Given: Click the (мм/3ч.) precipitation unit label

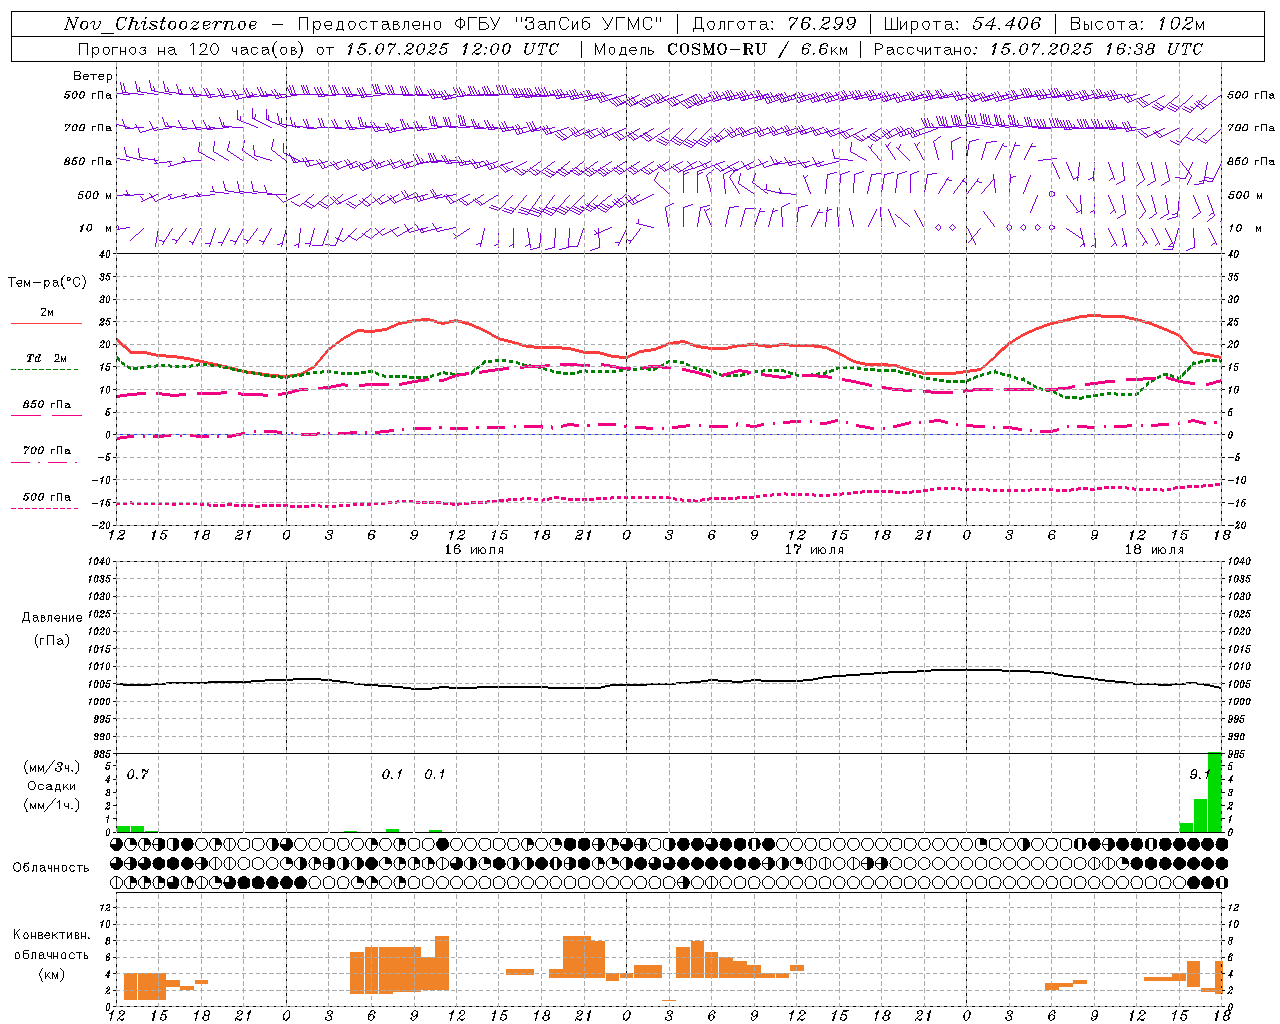Looking at the screenshot, I should tap(51, 768).
